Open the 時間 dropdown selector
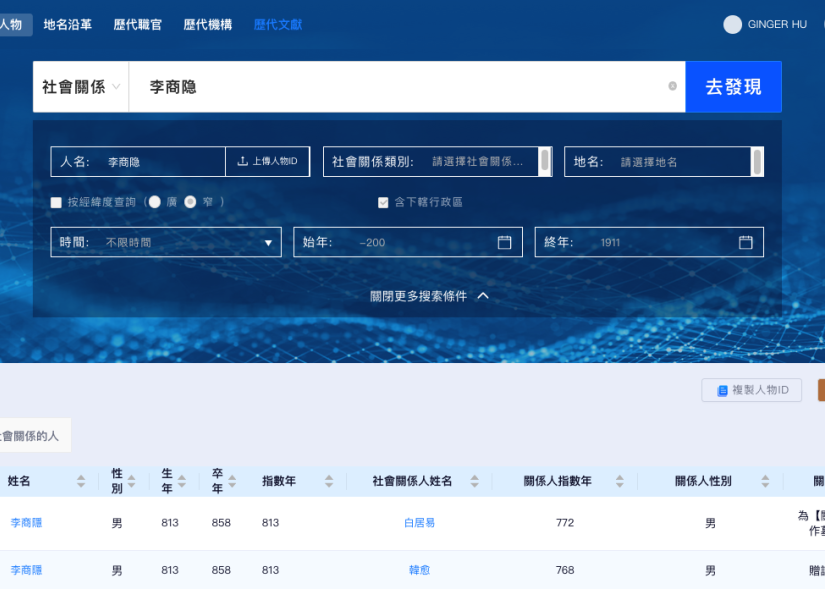825x589 pixels. [x=267, y=241]
